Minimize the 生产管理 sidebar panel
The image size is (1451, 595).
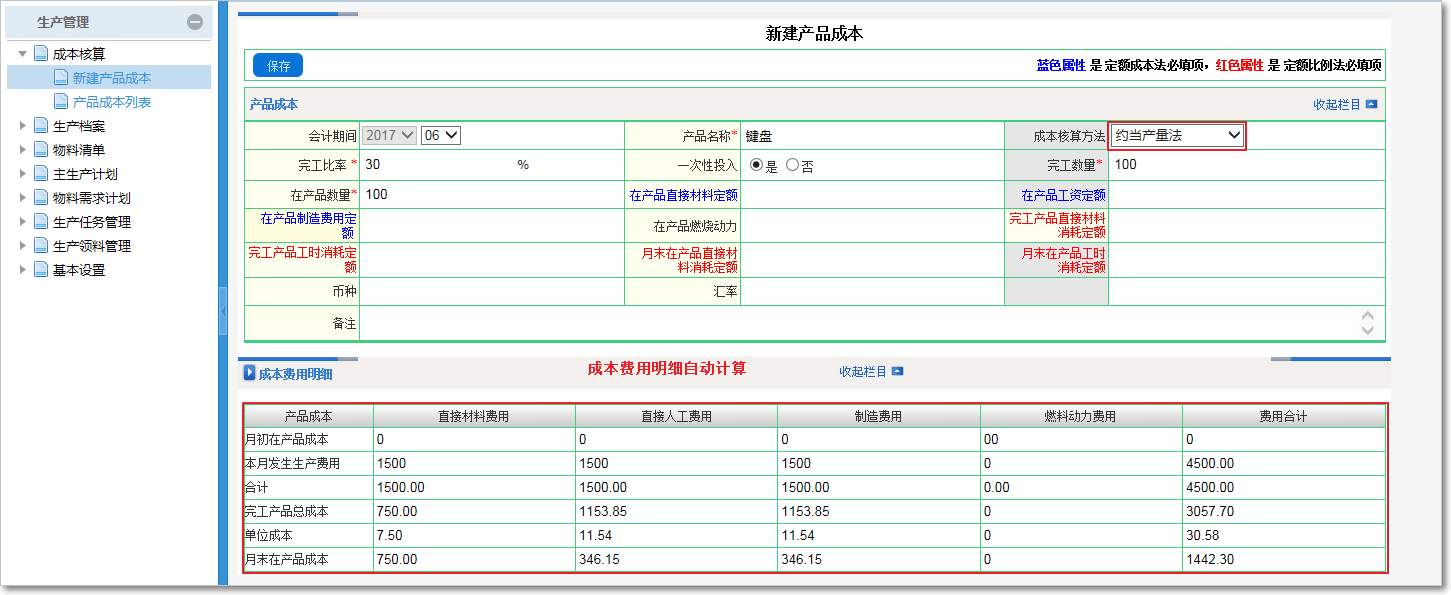pyautogui.click(x=196, y=20)
